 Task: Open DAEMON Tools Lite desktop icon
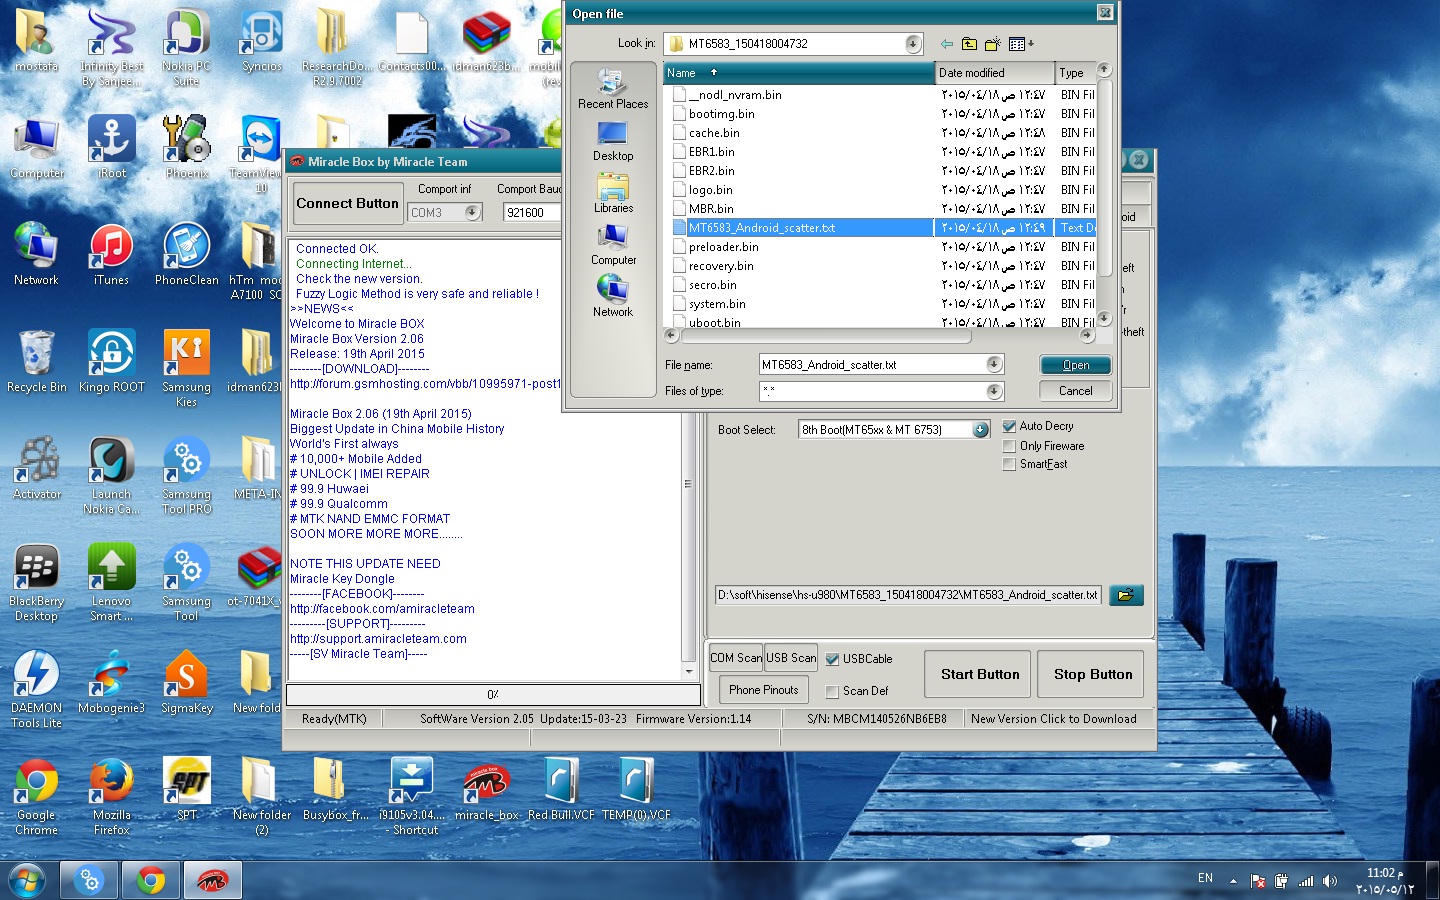click(x=37, y=689)
